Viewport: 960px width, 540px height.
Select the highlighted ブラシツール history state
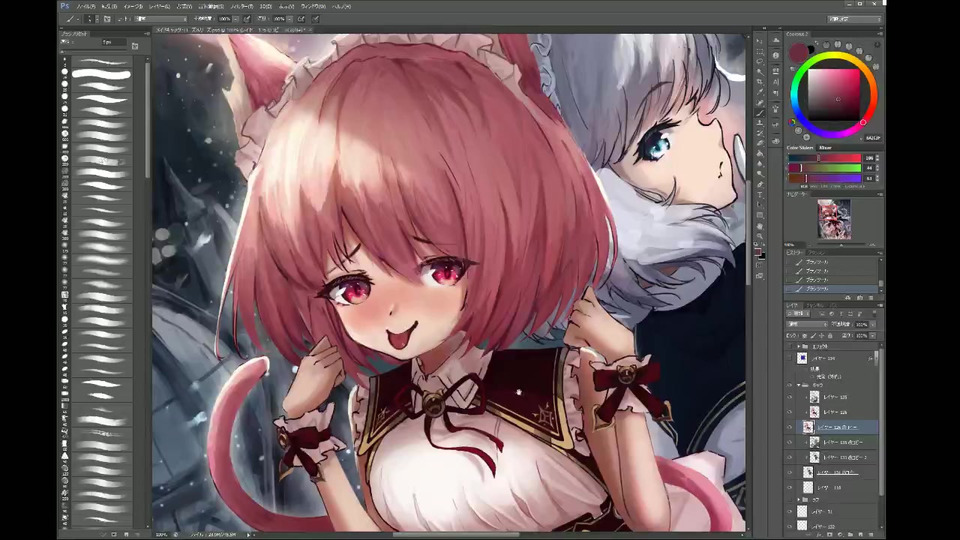coord(831,288)
